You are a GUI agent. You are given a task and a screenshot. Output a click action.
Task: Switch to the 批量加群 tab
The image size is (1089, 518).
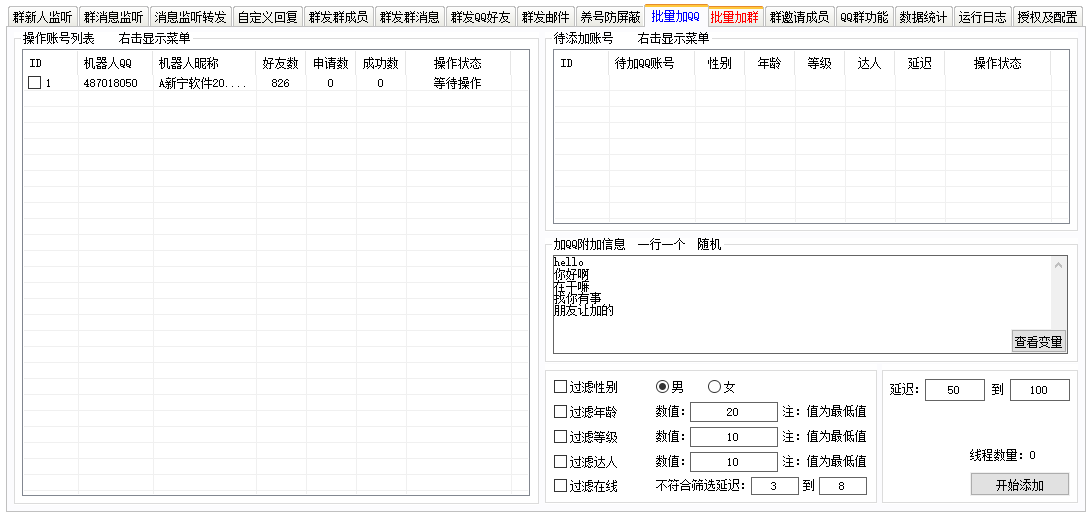click(735, 17)
